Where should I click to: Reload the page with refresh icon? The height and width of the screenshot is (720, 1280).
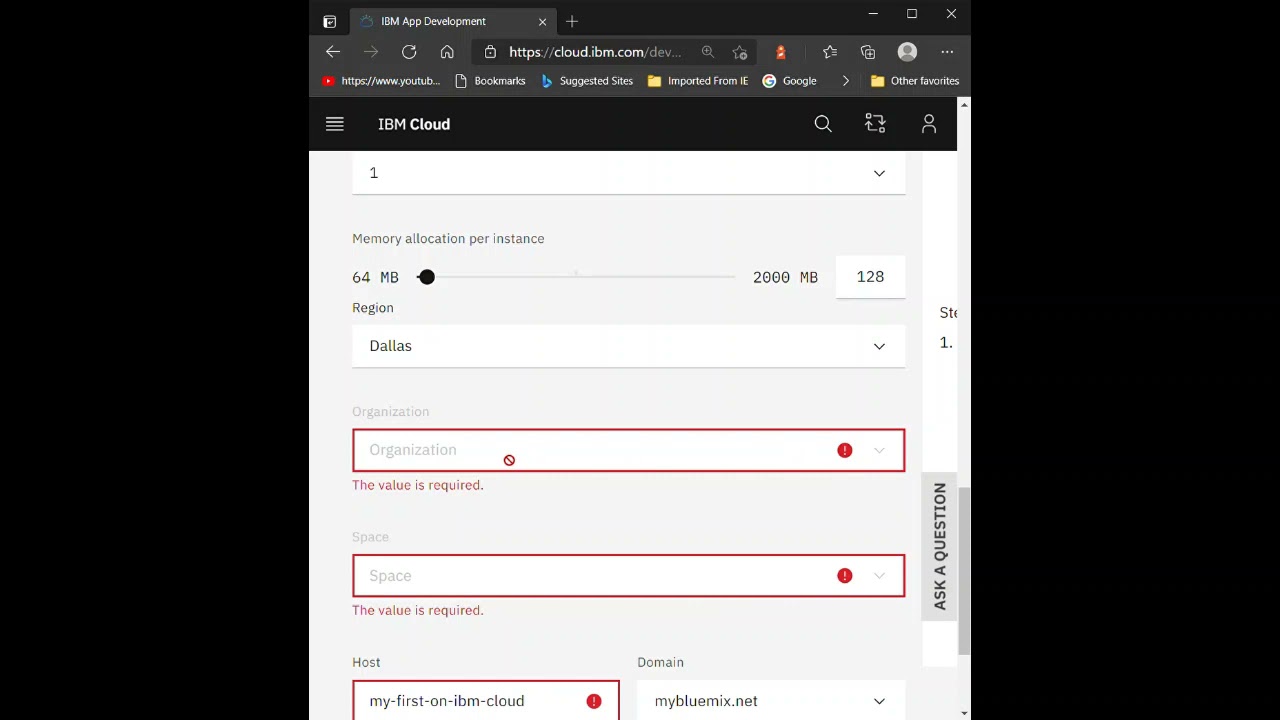coord(409,52)
